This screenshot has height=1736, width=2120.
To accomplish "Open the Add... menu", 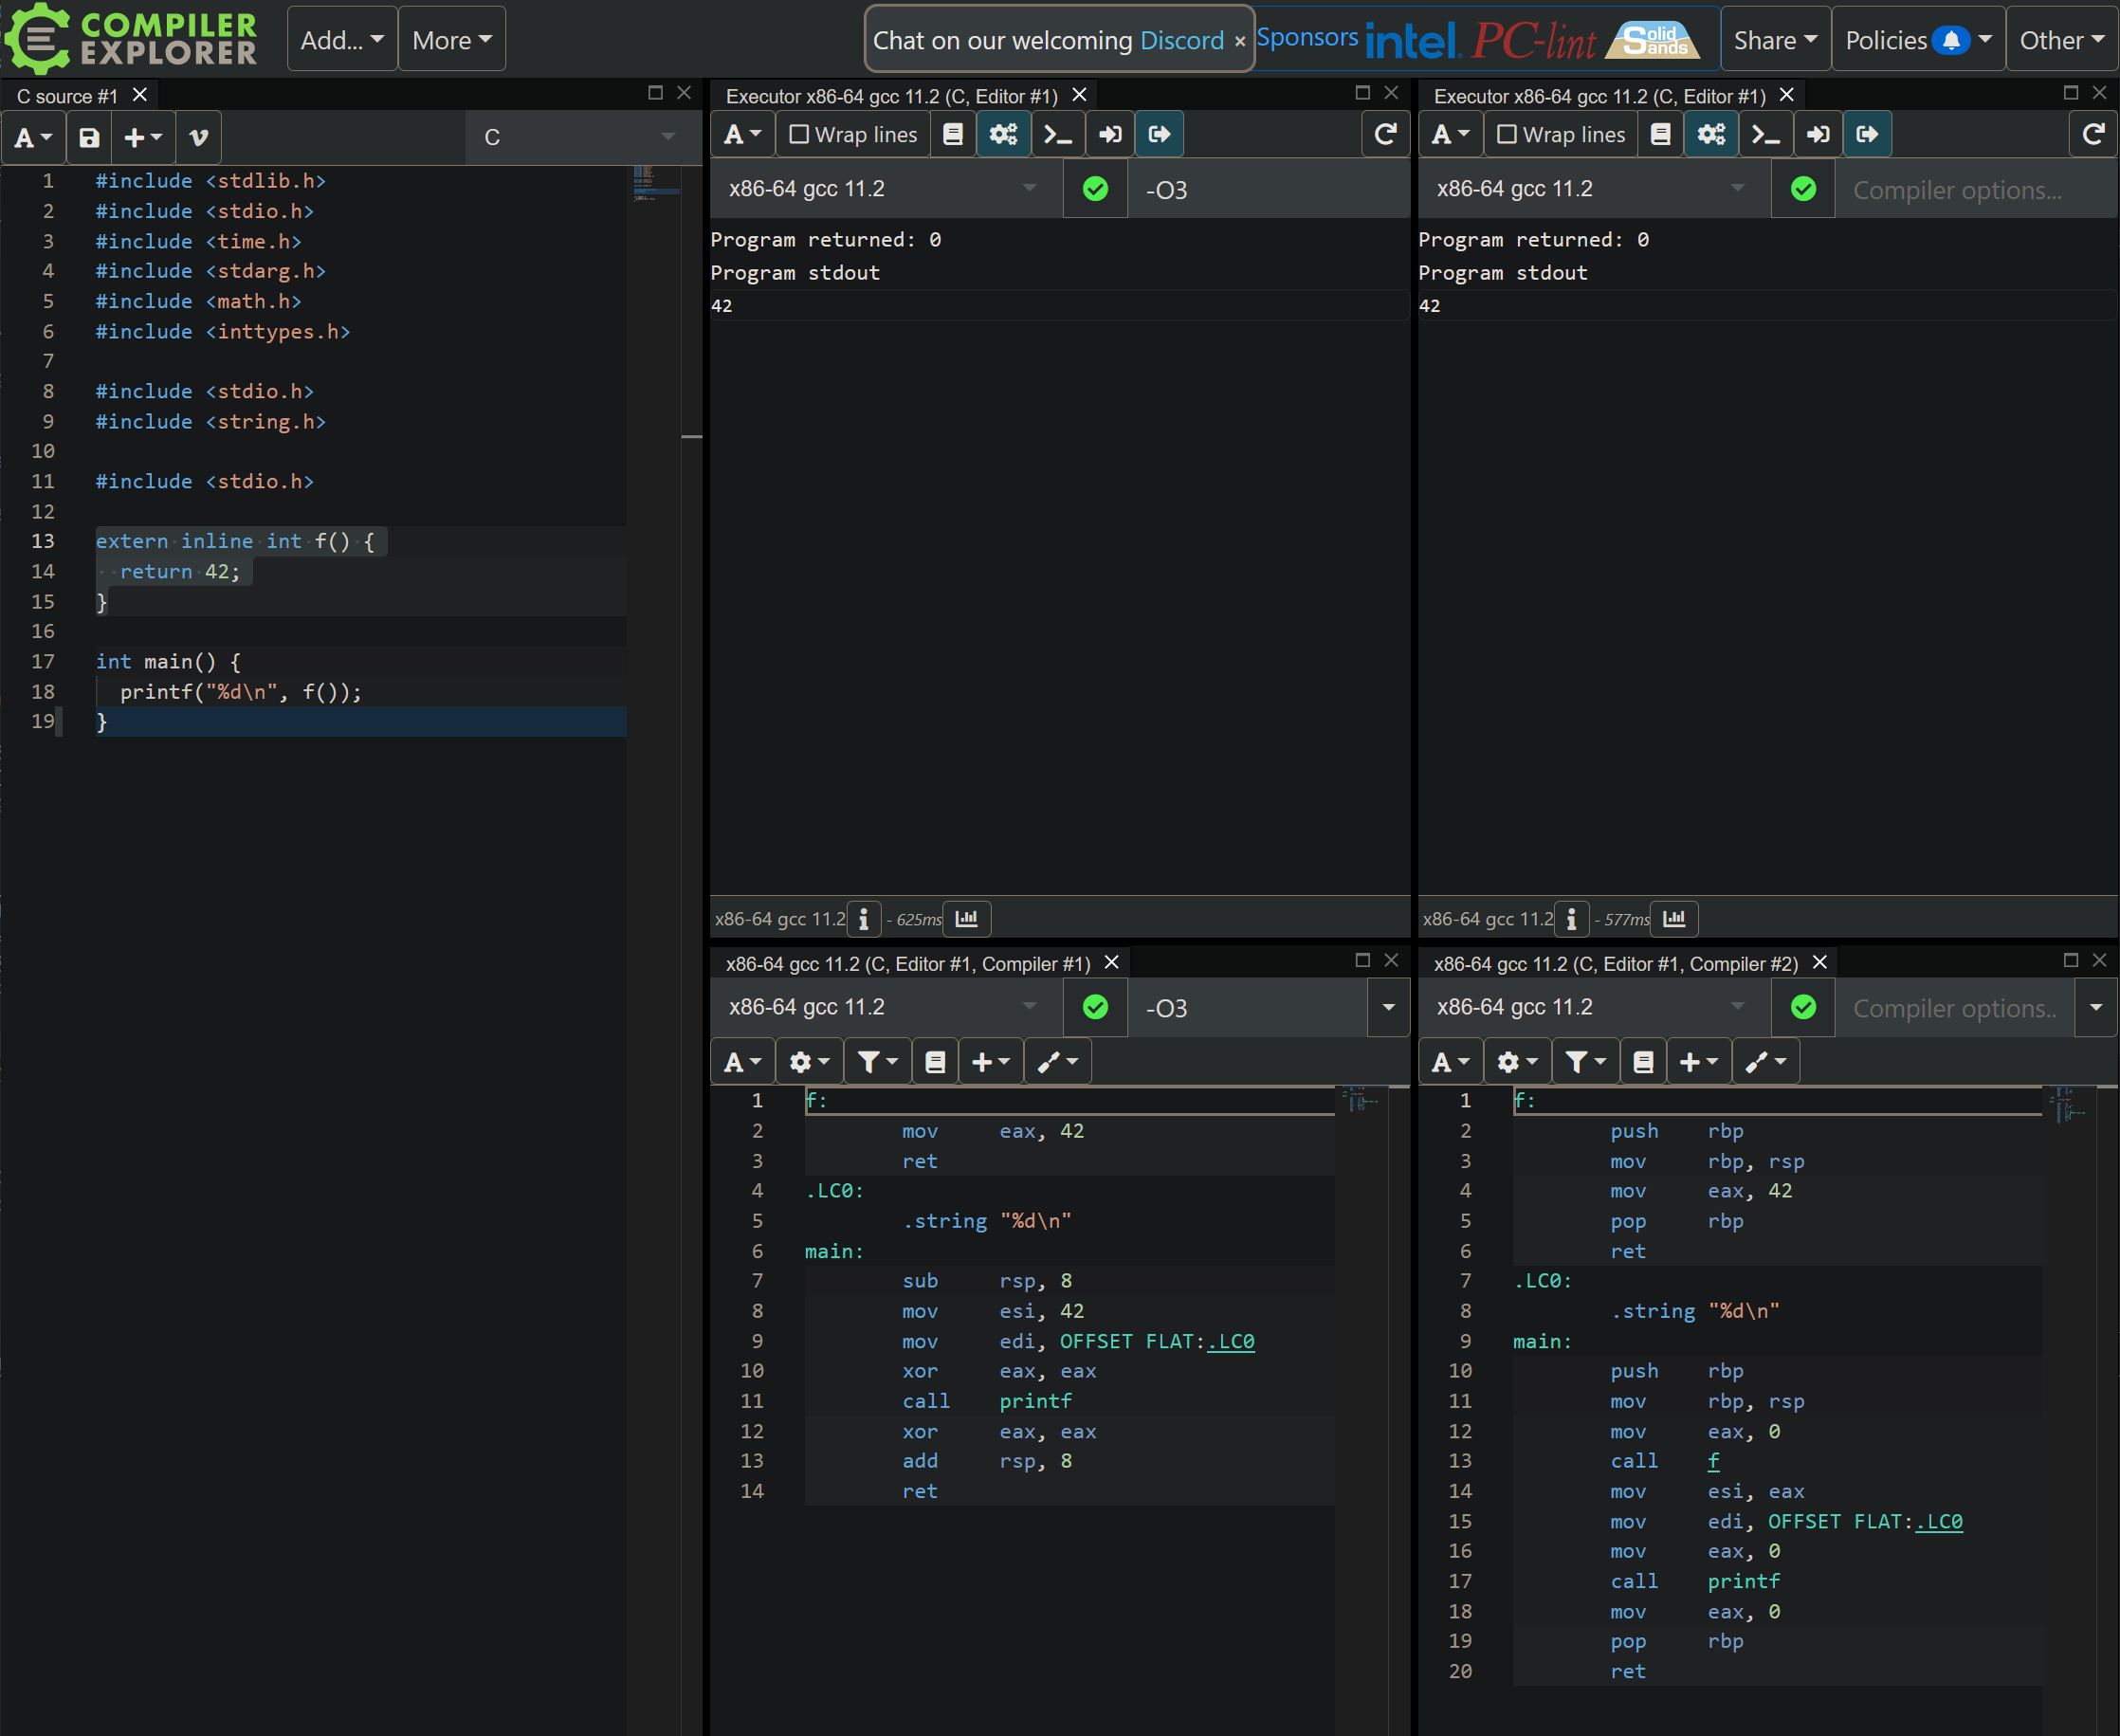I will pos(342,39).
